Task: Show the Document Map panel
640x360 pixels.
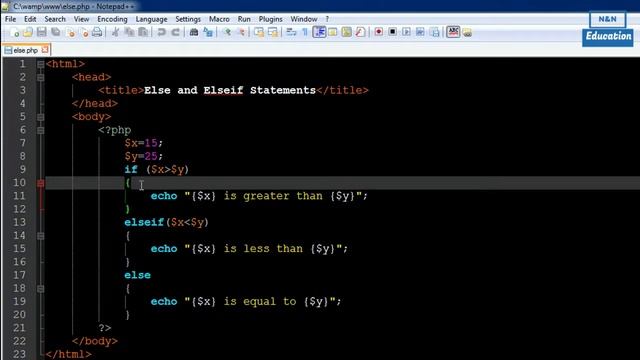Action: click(x=347, y=32)
